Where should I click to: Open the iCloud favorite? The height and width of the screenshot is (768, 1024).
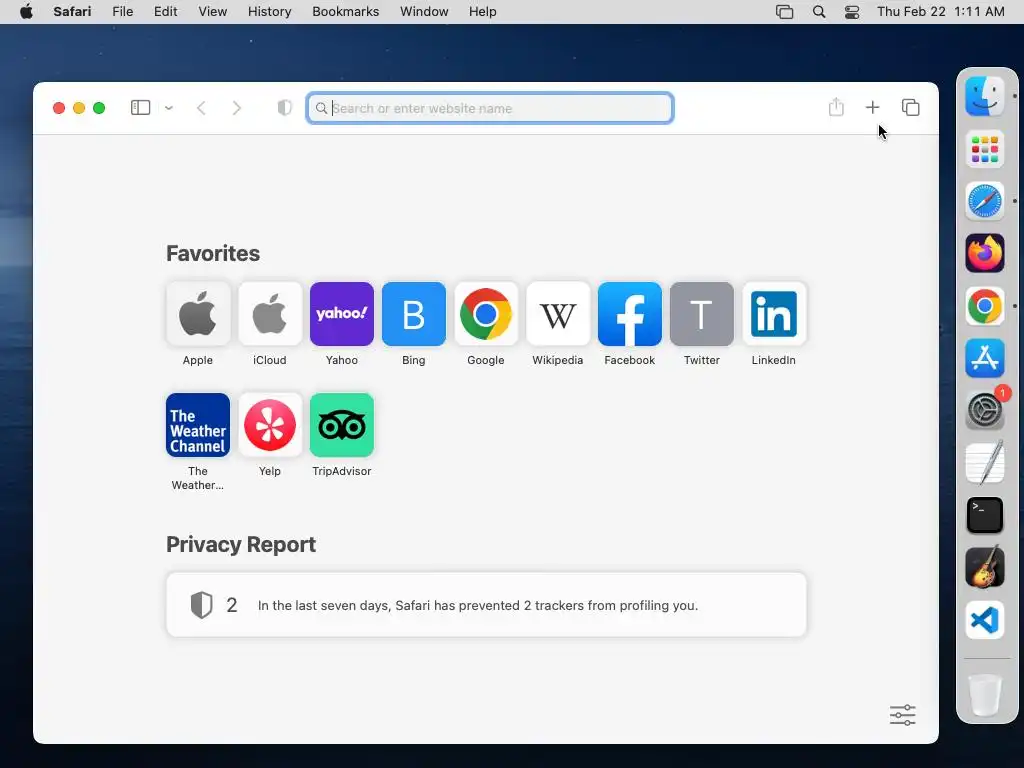click(270, 314)
